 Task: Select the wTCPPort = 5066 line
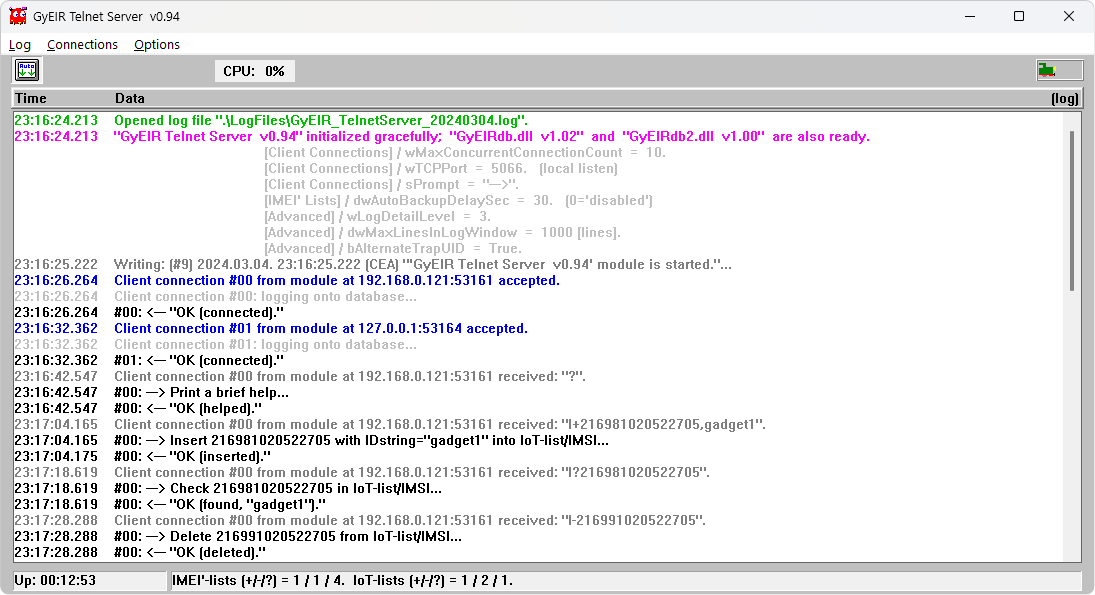click(x=441, y=169)
